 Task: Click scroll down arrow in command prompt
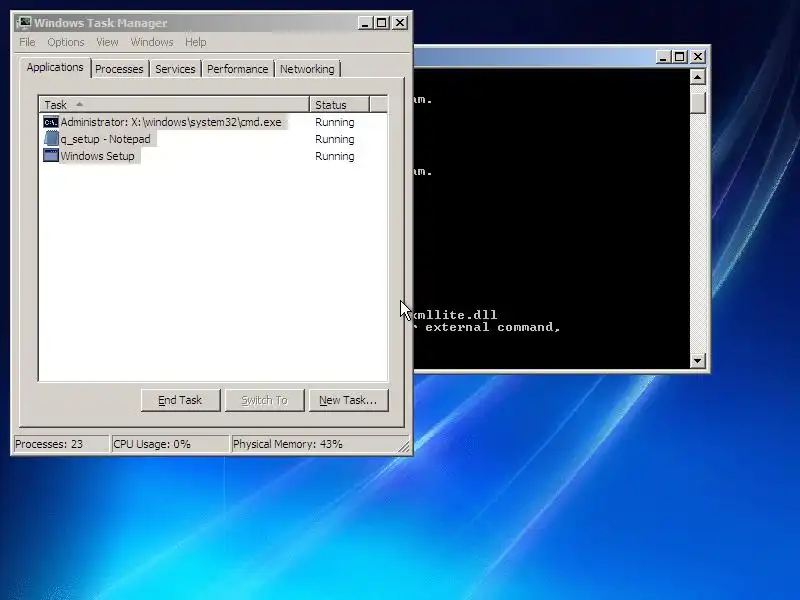697,361
